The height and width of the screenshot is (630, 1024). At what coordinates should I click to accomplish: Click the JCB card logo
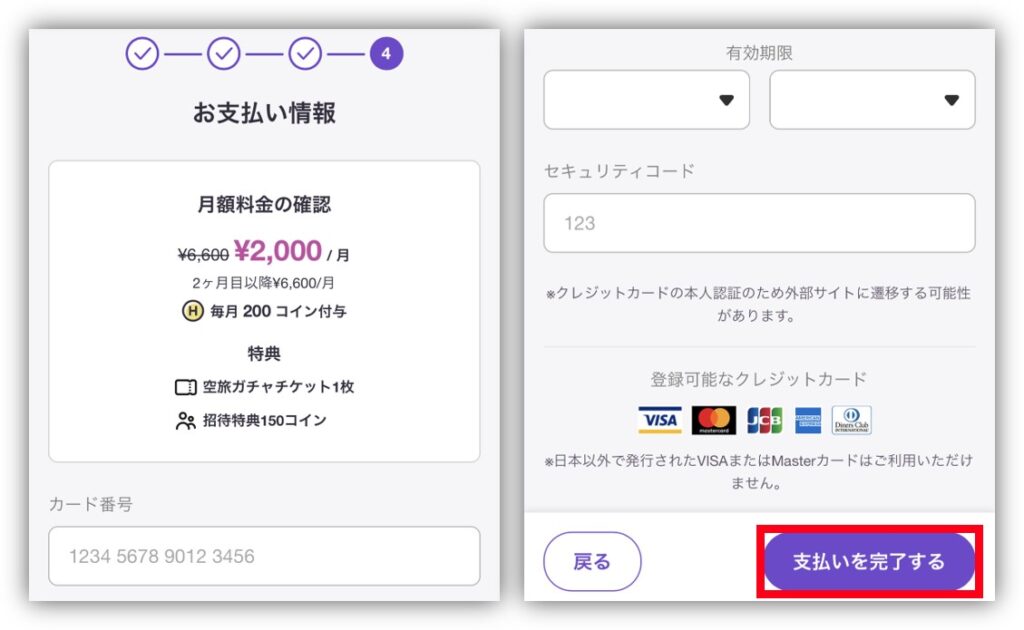764,420
